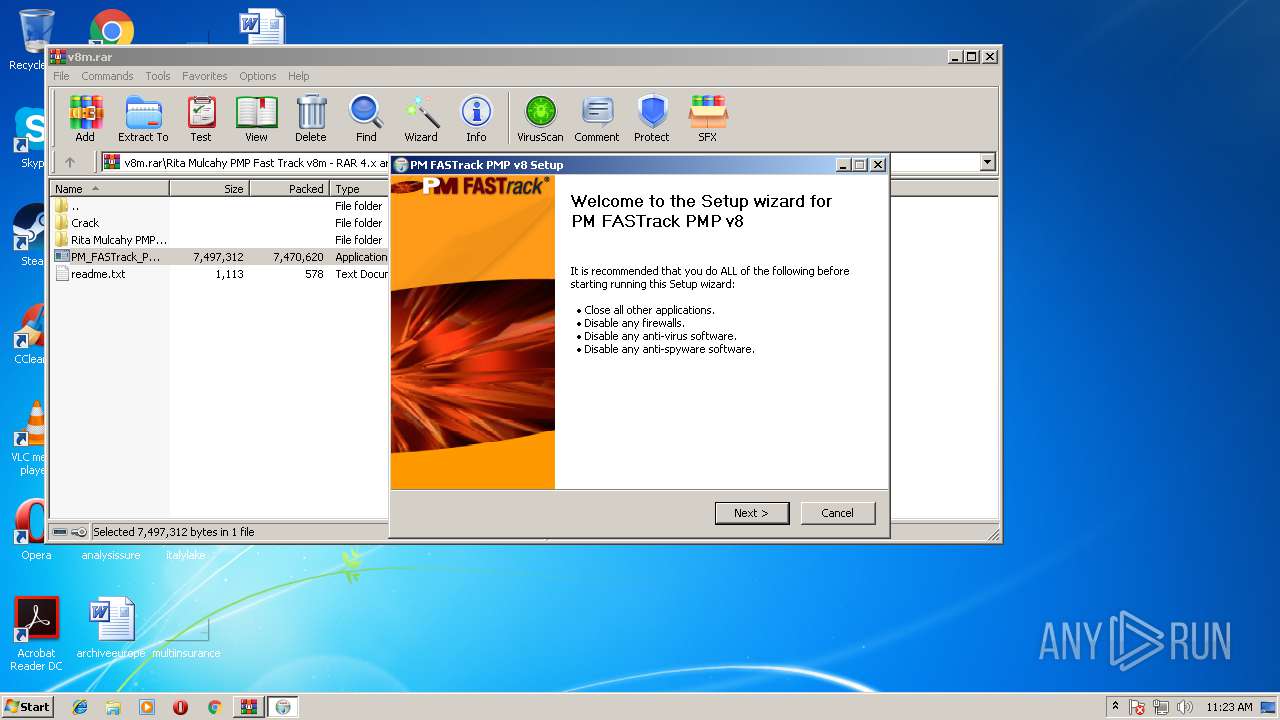Click the volume speaker tray icon
Screen dimensions: 1280x720
(1186, 707)
